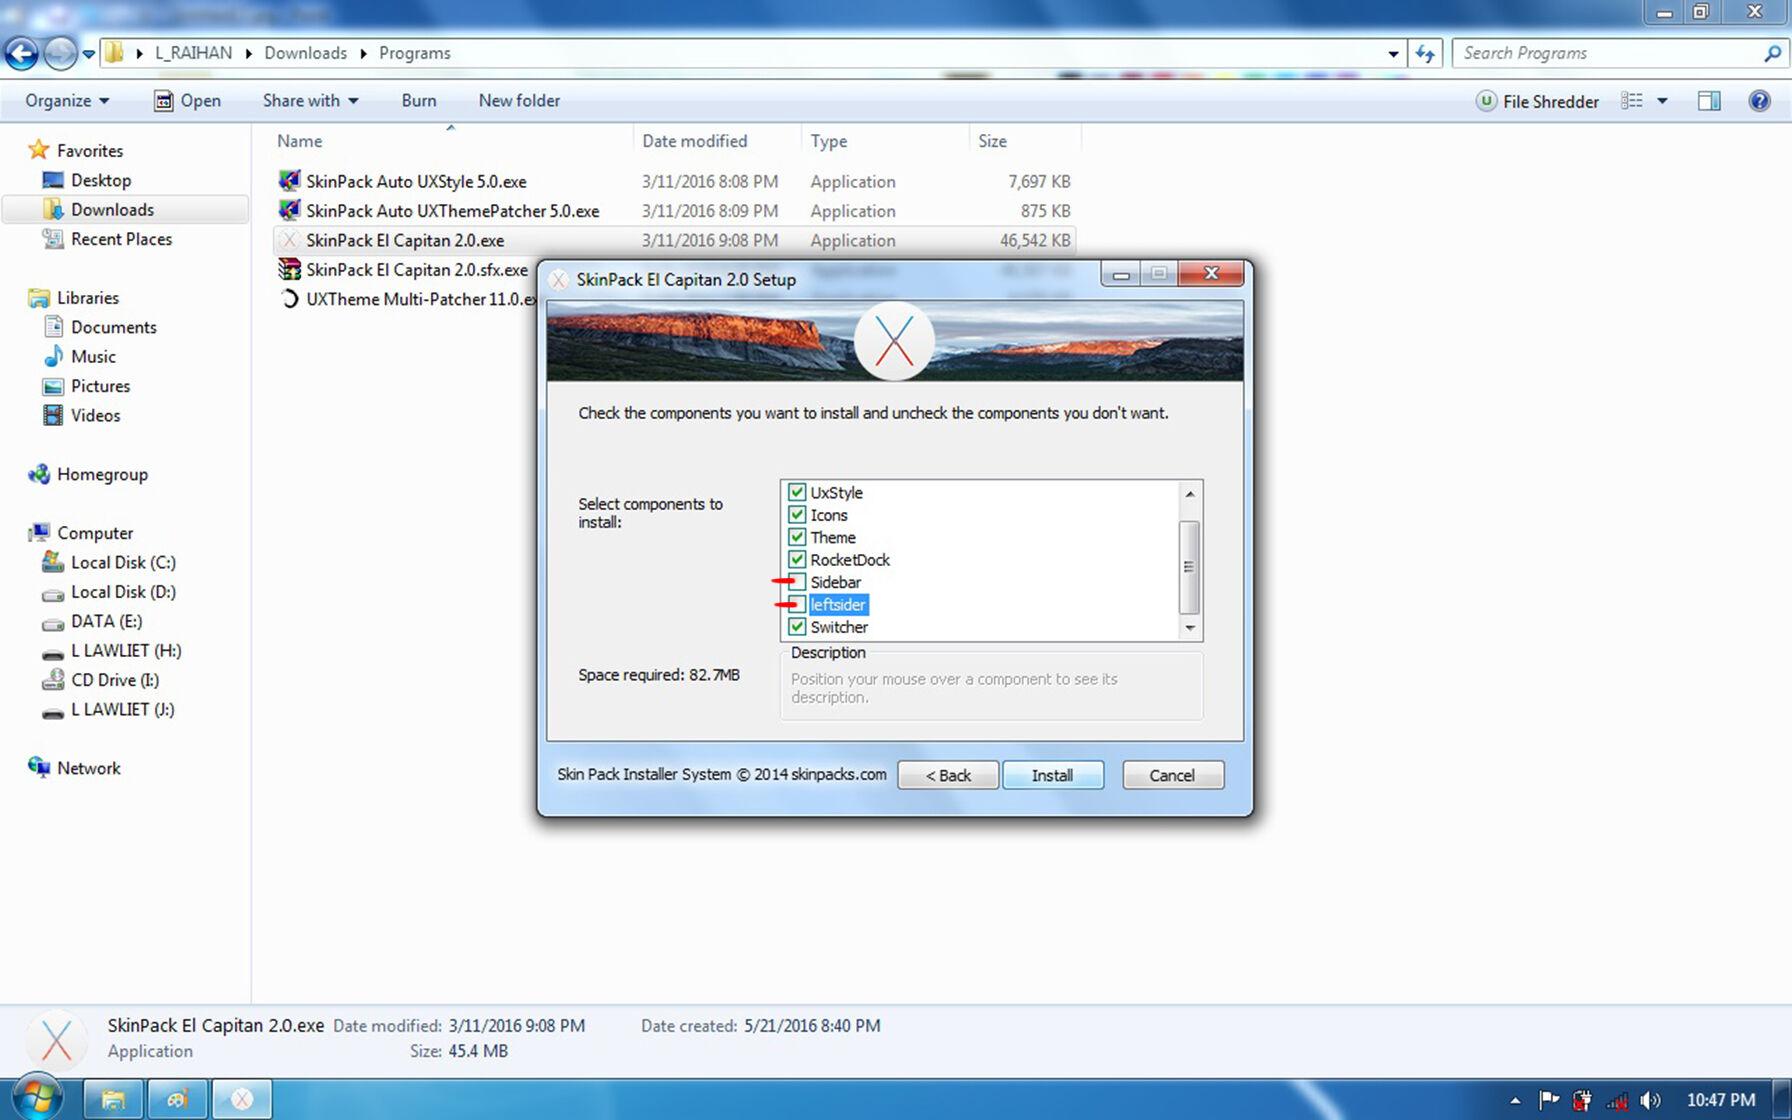
Task: Click the Forward navigation arrow
Action: (60, 54)
